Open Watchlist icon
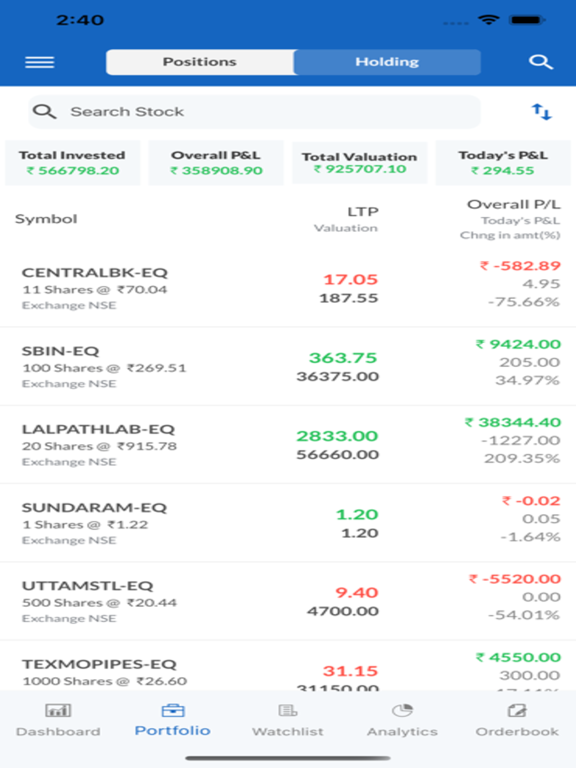This screenshot has width=576, height=768. (x=288, y=710)
